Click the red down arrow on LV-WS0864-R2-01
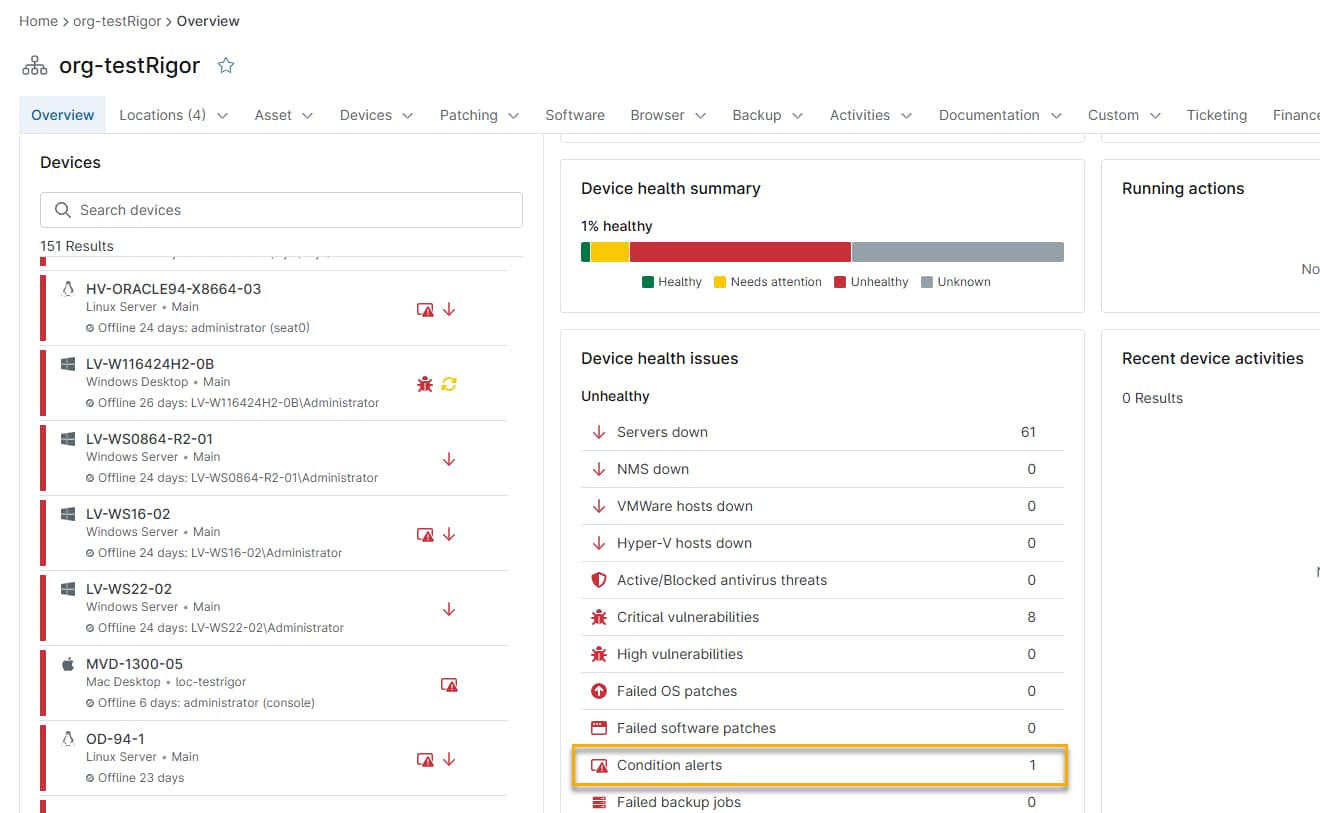This screenshot has width=1320, height=813. pyautogui.click(x=449, y=459)
